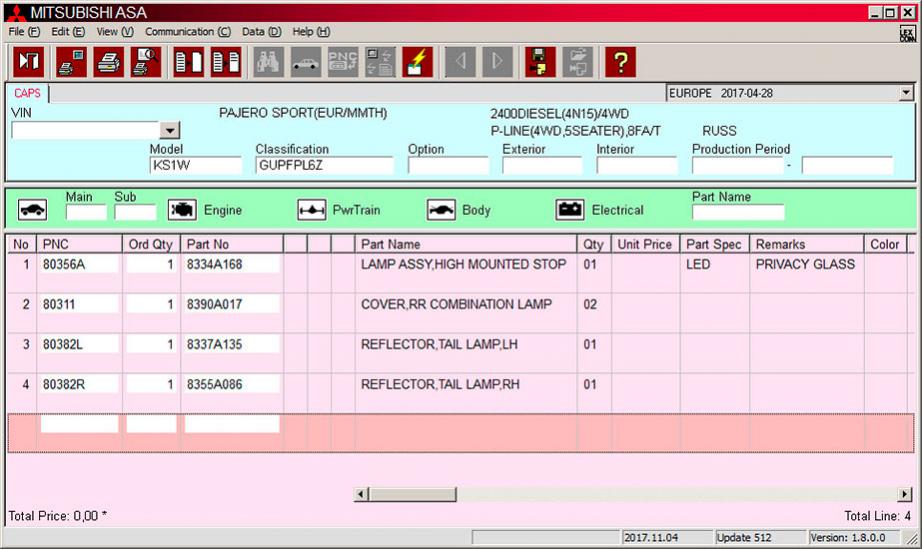922x549 pixels.
Task: Click the exit door toolbar icon
Action: coord(28,62)
